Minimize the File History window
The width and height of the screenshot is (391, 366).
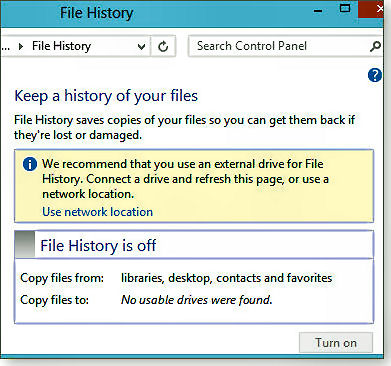[318, 11]
